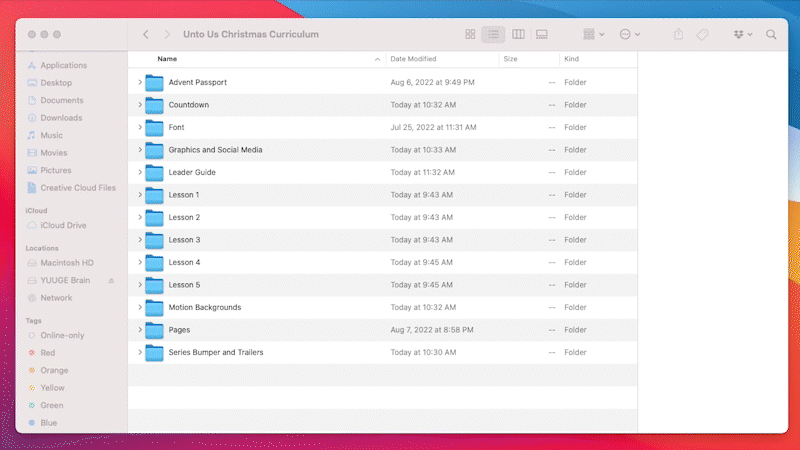Expand the Lesson 4 folder
This screenshot has width=800, height=450.
[x=140, y=262]
